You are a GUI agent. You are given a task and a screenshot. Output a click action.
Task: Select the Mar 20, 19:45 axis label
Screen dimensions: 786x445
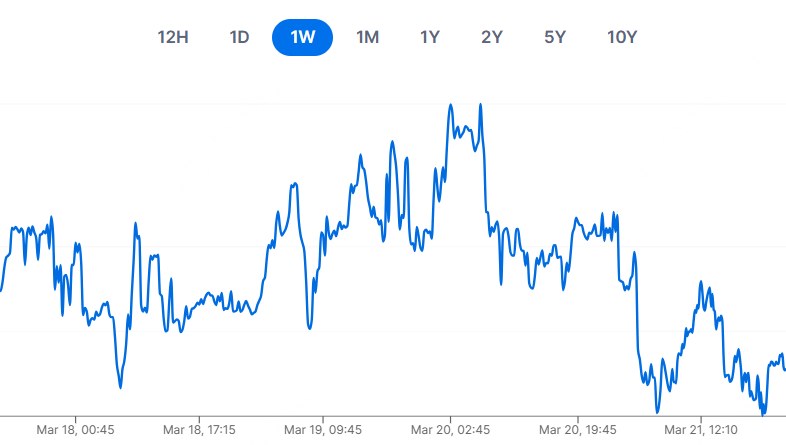coord(579,430)
